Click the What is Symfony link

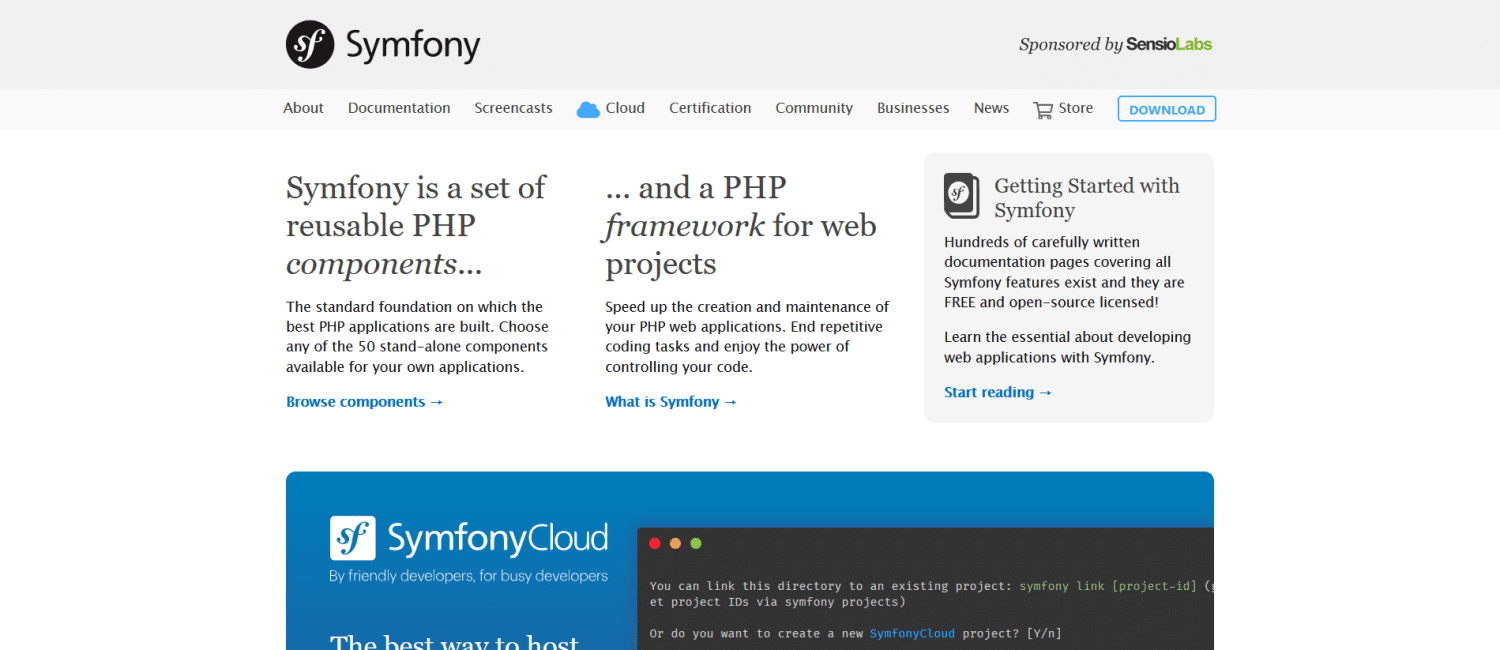671,401
